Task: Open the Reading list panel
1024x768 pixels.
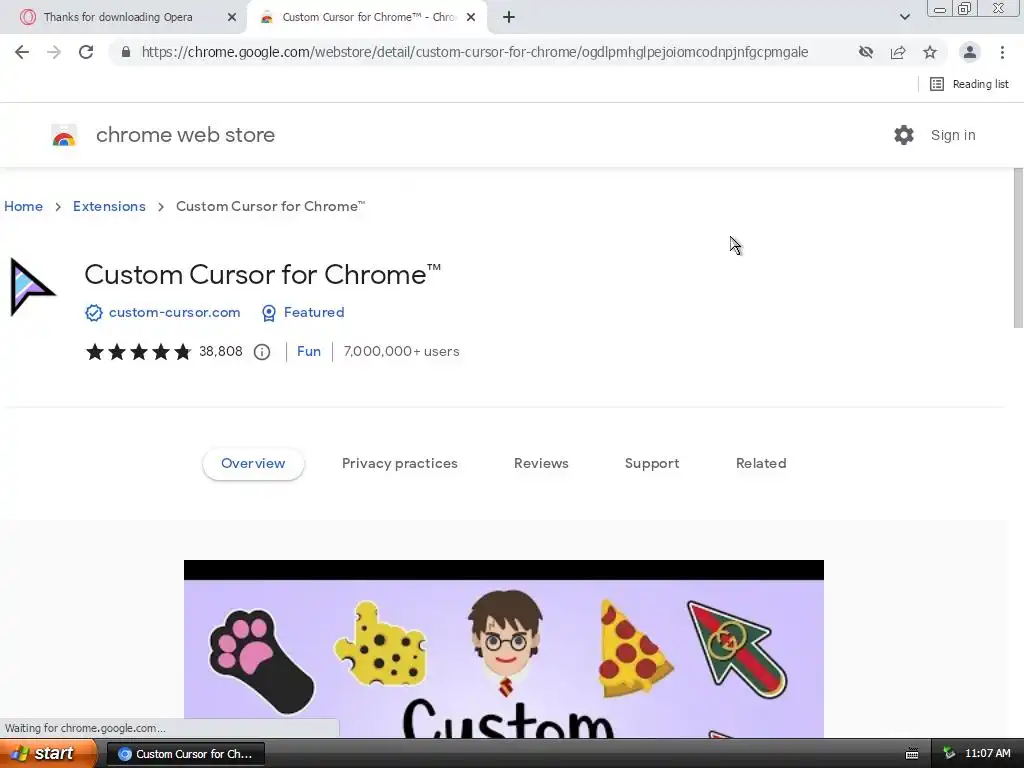Action: coord(970,84)
